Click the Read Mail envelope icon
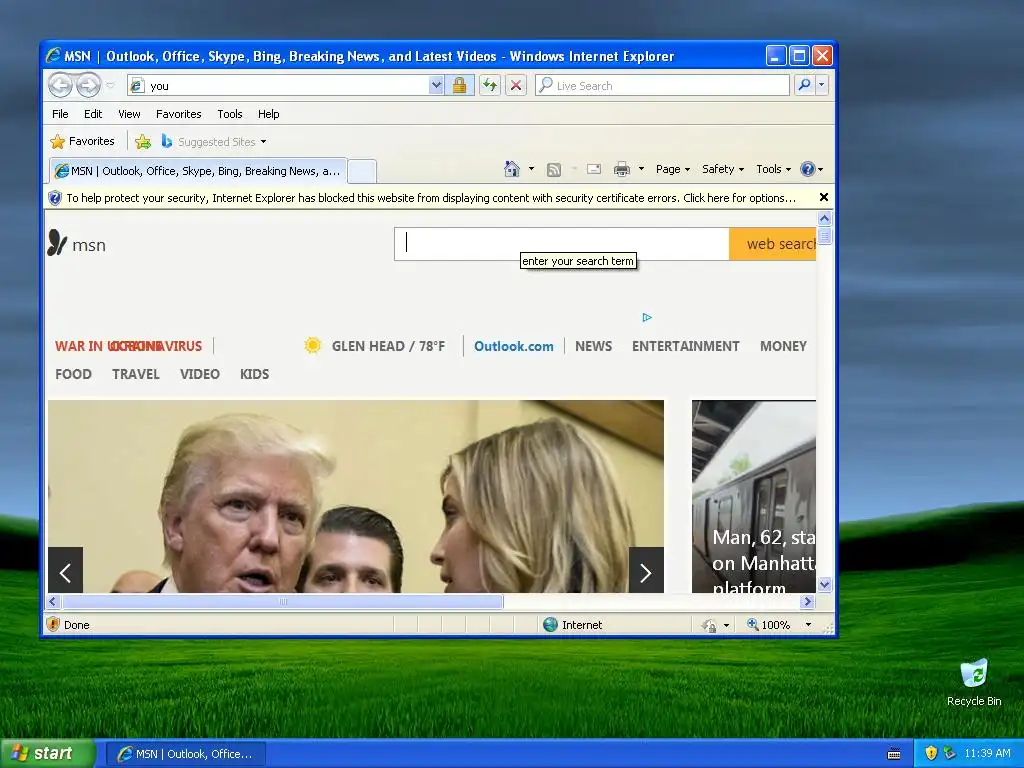Screen dimensions: 1024x768 click(x=594, y=169)
